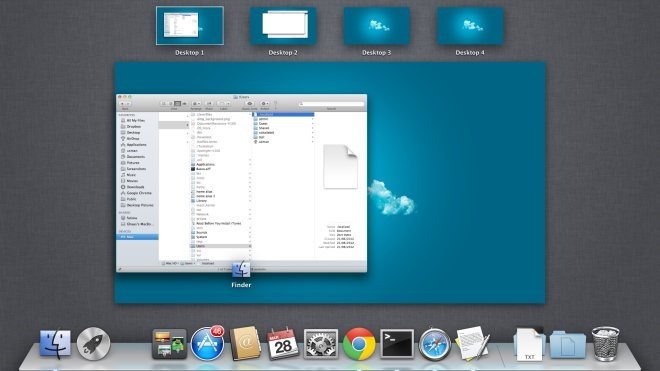Open Terminal from the Dock
Image resolution: width=660 pixels, height=371 pixels.
(x=397, y=344)
